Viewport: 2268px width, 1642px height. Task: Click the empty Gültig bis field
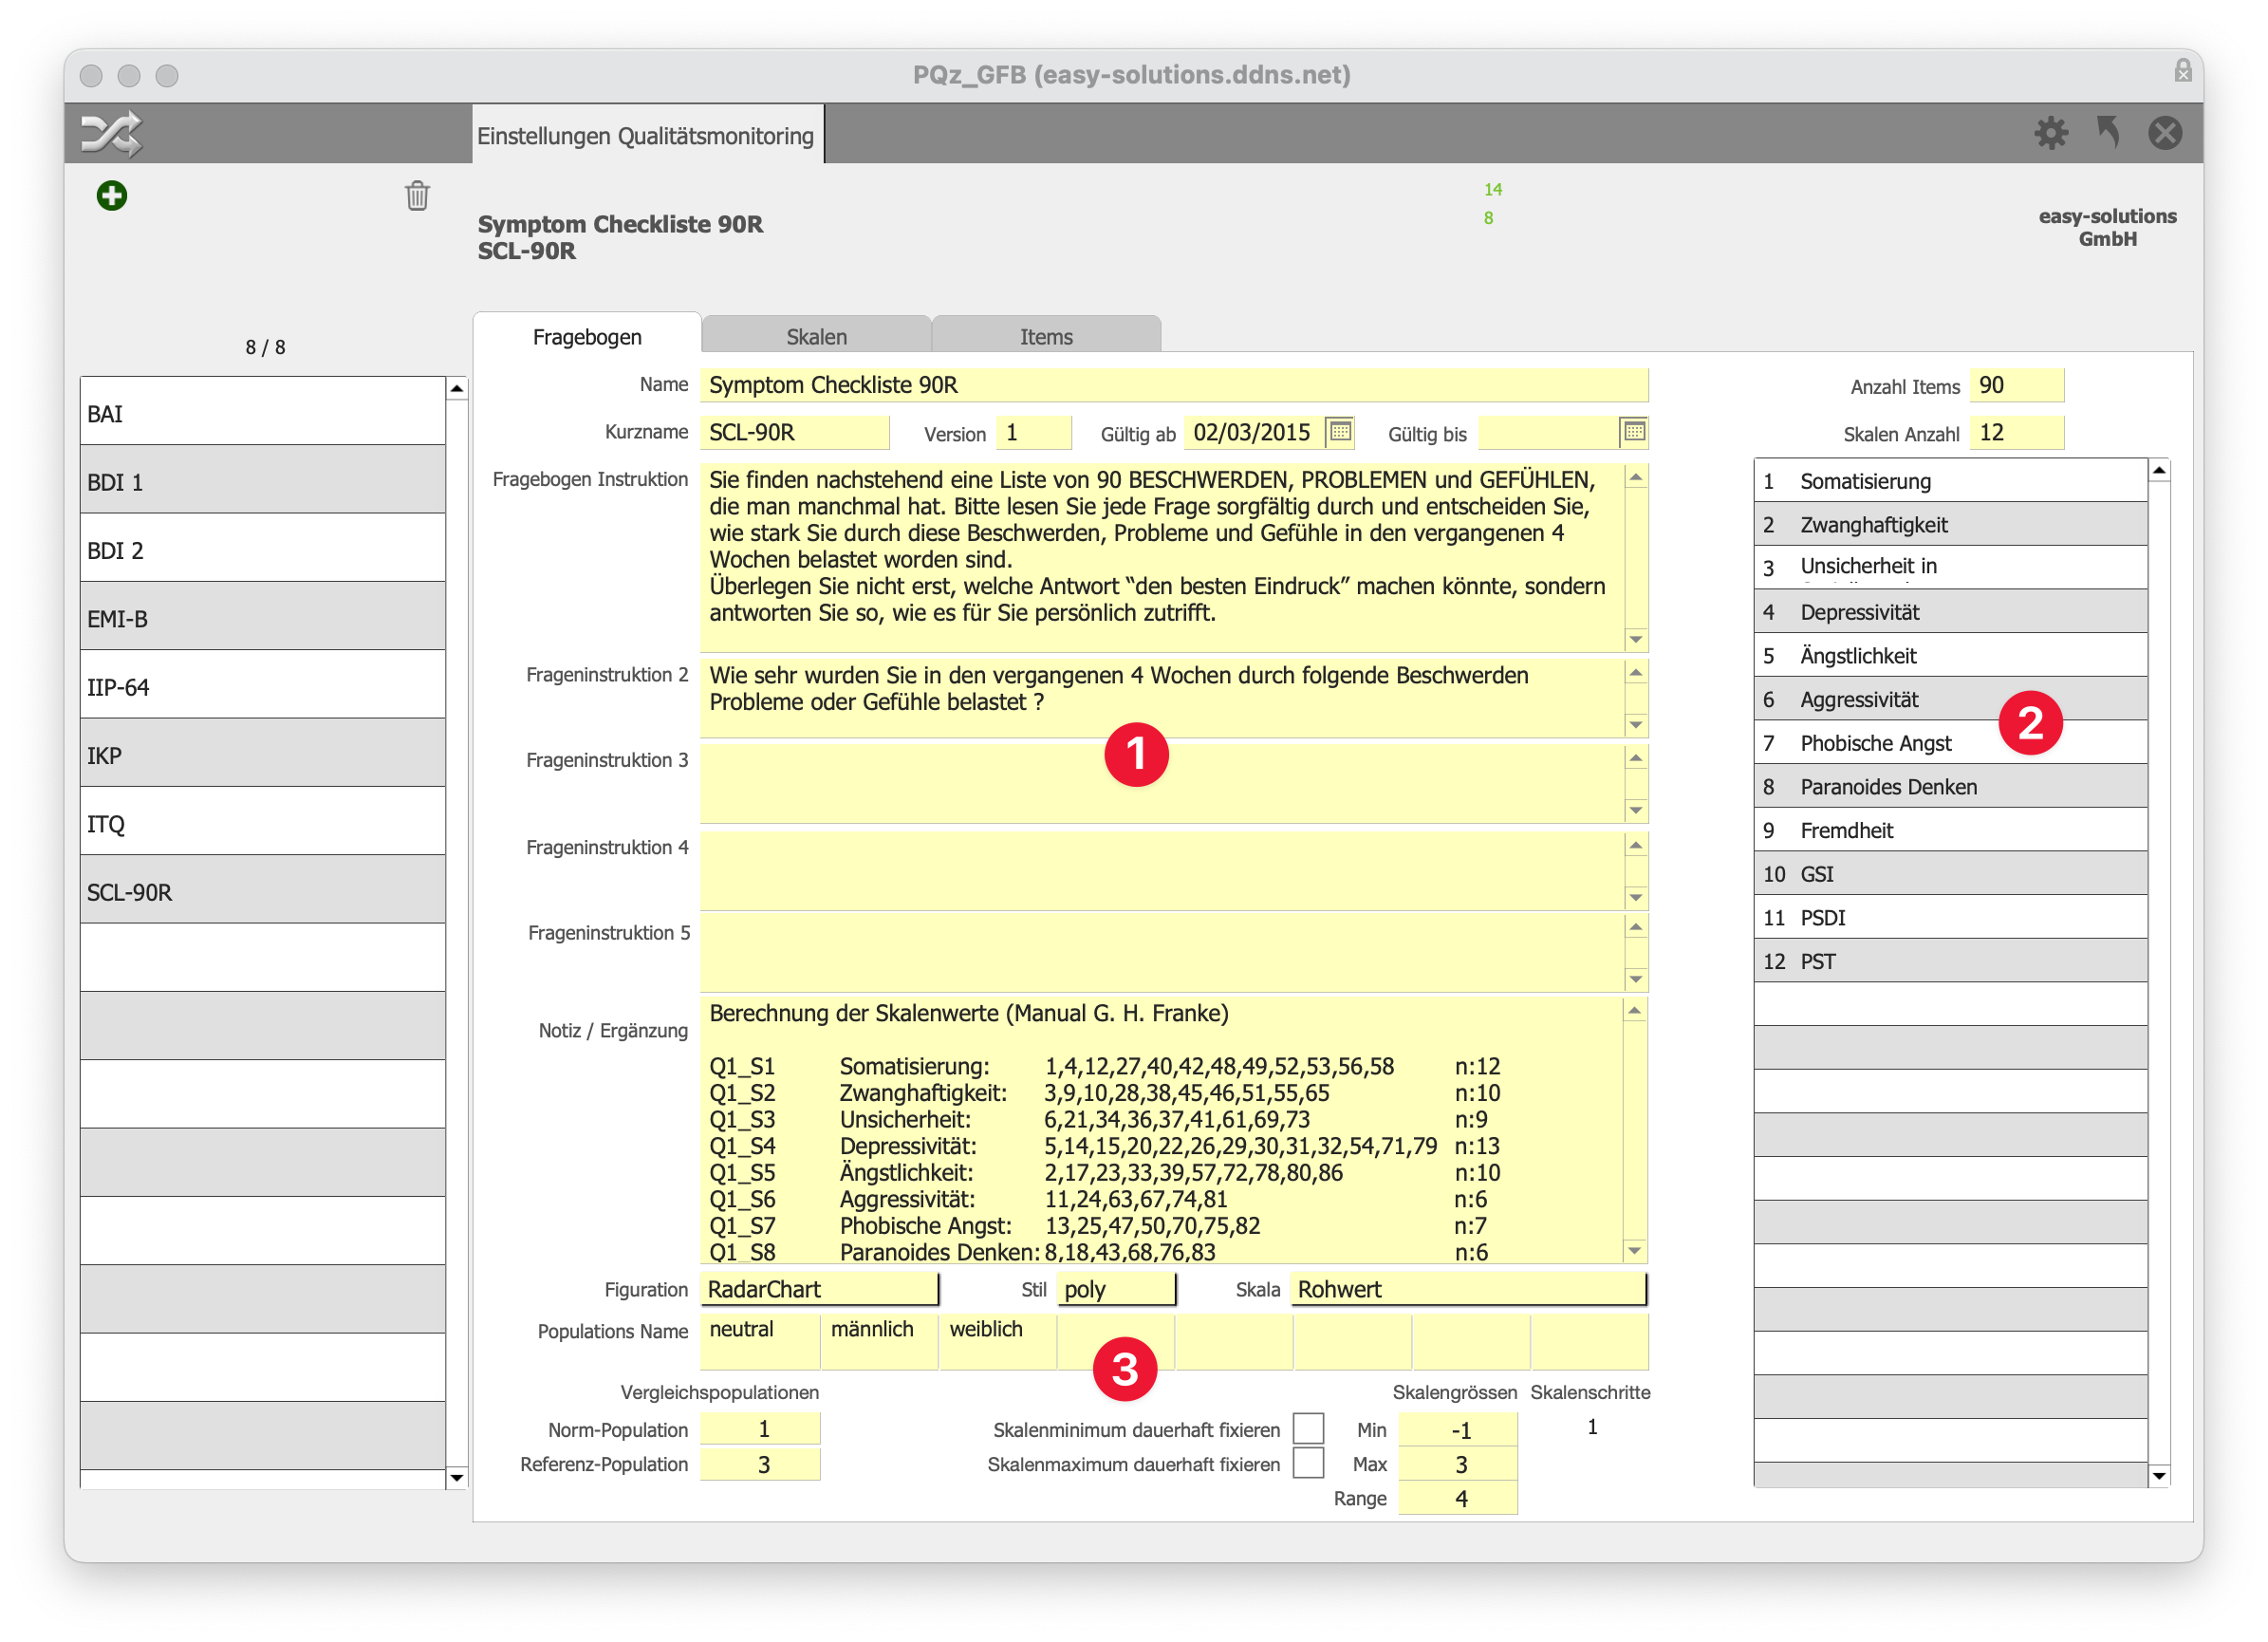[1547, 432]
